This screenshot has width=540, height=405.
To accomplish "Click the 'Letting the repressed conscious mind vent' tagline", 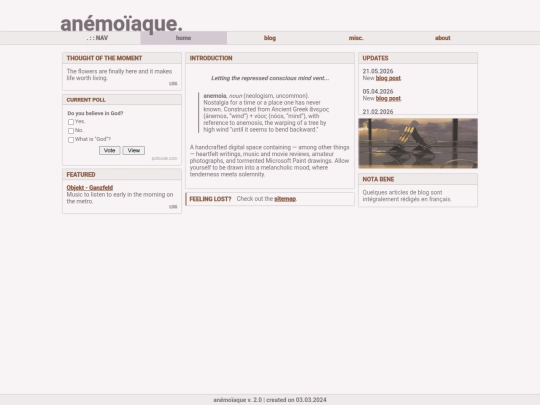I will [270, 78].
